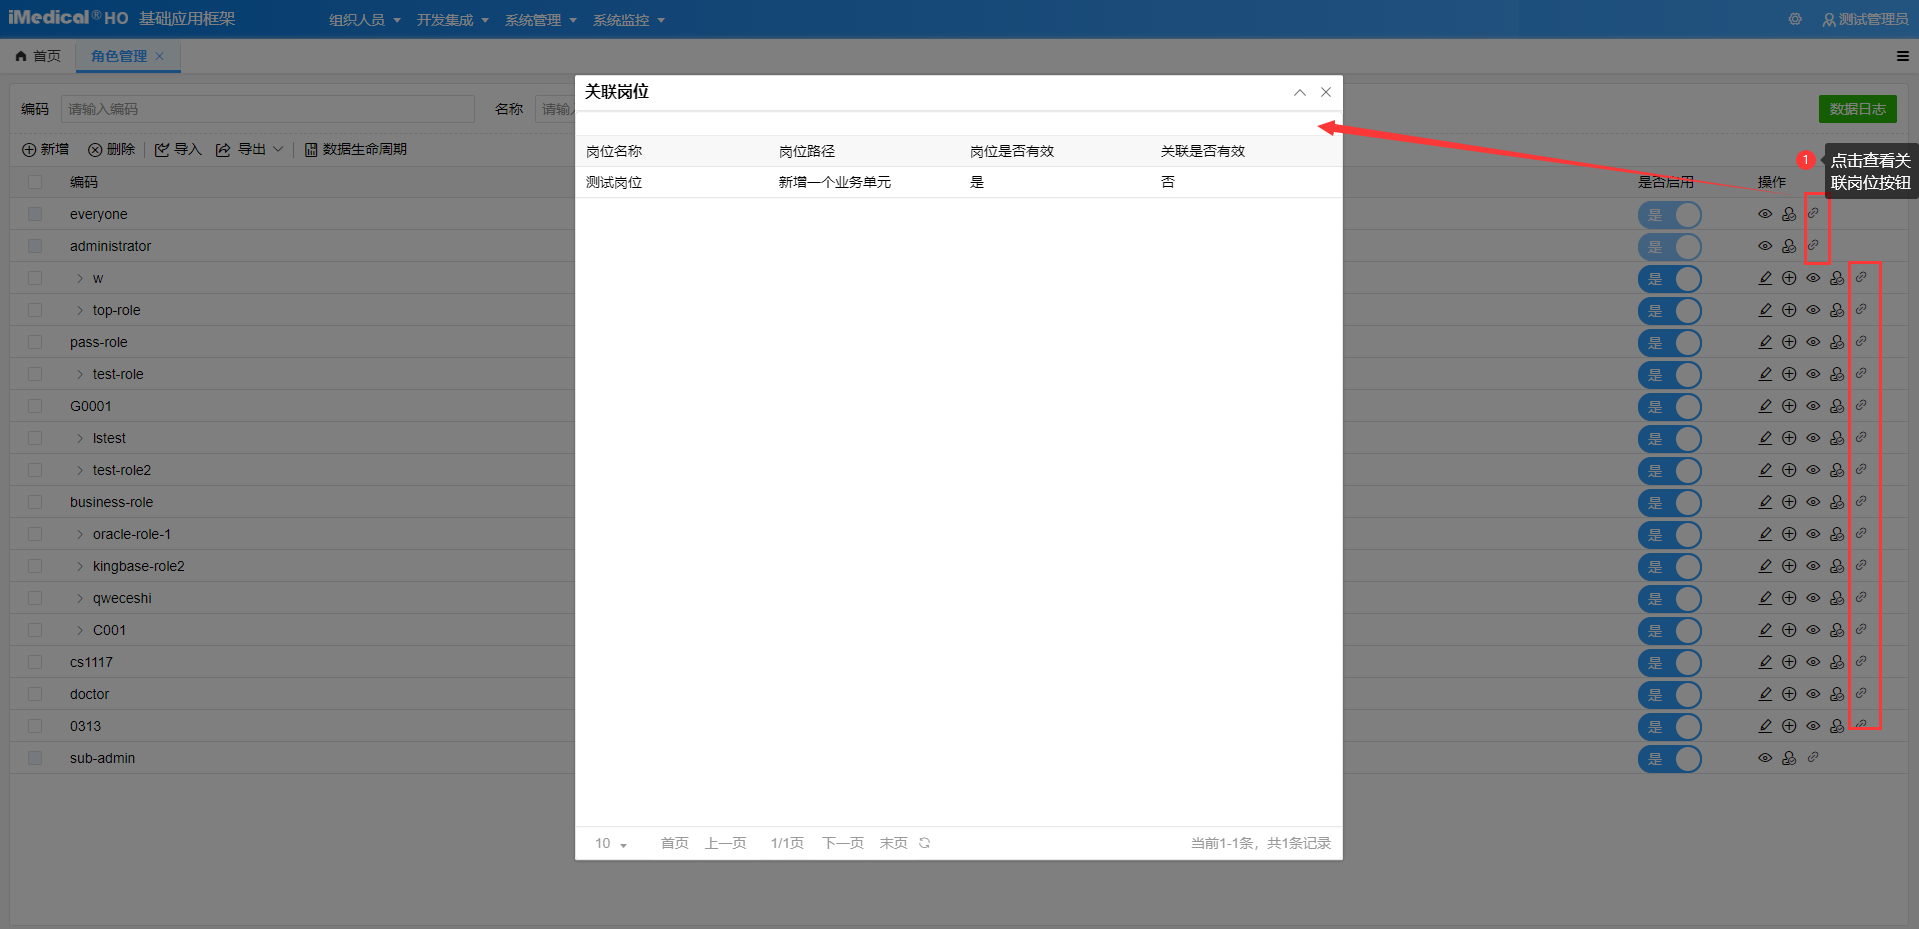Check the select-all checkbox in the 编码 header
The width and height of the screenshot is (1919, 929).
click(34, 182)
